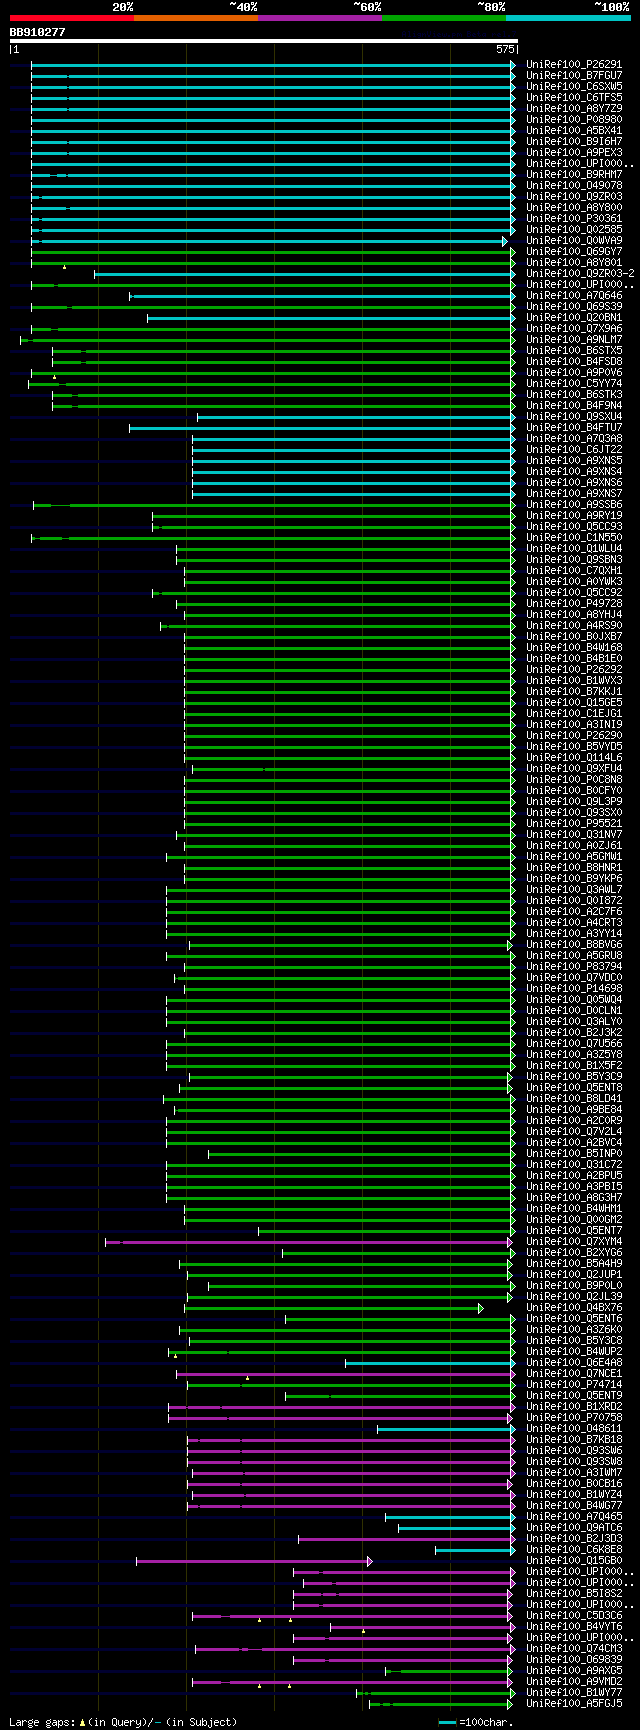This screenshot has width=640, height=1730.
Task: Select label UniRef100_A7Q465
Action: [574, 1517]
